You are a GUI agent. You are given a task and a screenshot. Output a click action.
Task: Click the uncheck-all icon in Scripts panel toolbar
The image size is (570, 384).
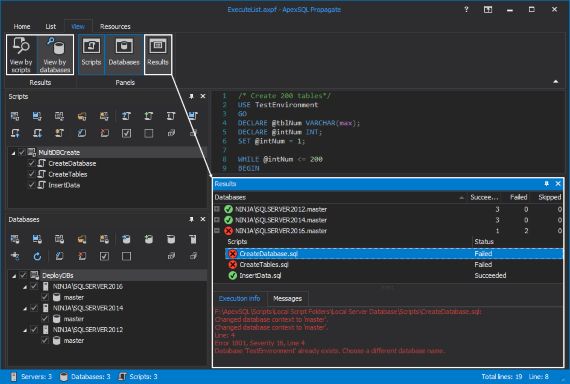click(149, 133)
